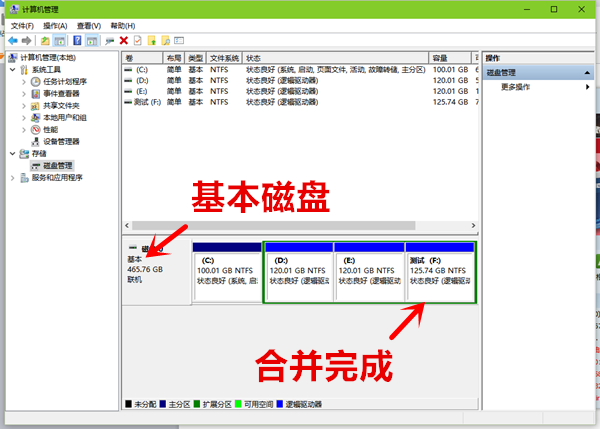
Task: Select 设备管理器 in the tree
Action: tap(61, 142)
